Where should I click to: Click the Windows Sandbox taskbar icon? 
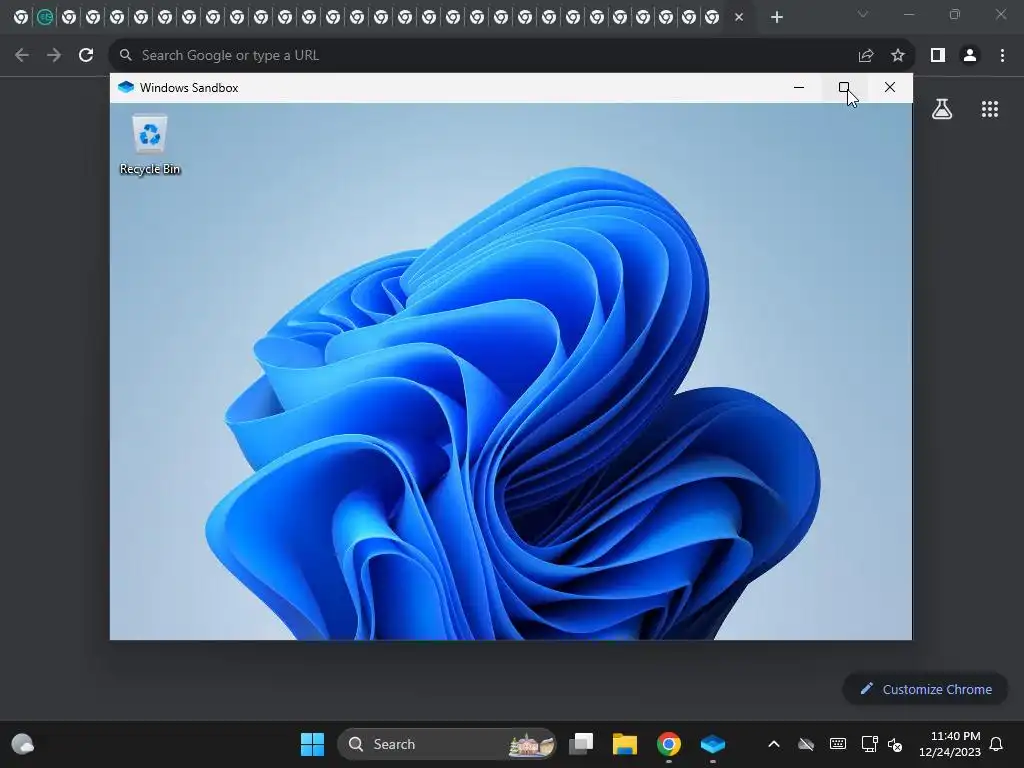pyautogui.click(x=712, y=744)
